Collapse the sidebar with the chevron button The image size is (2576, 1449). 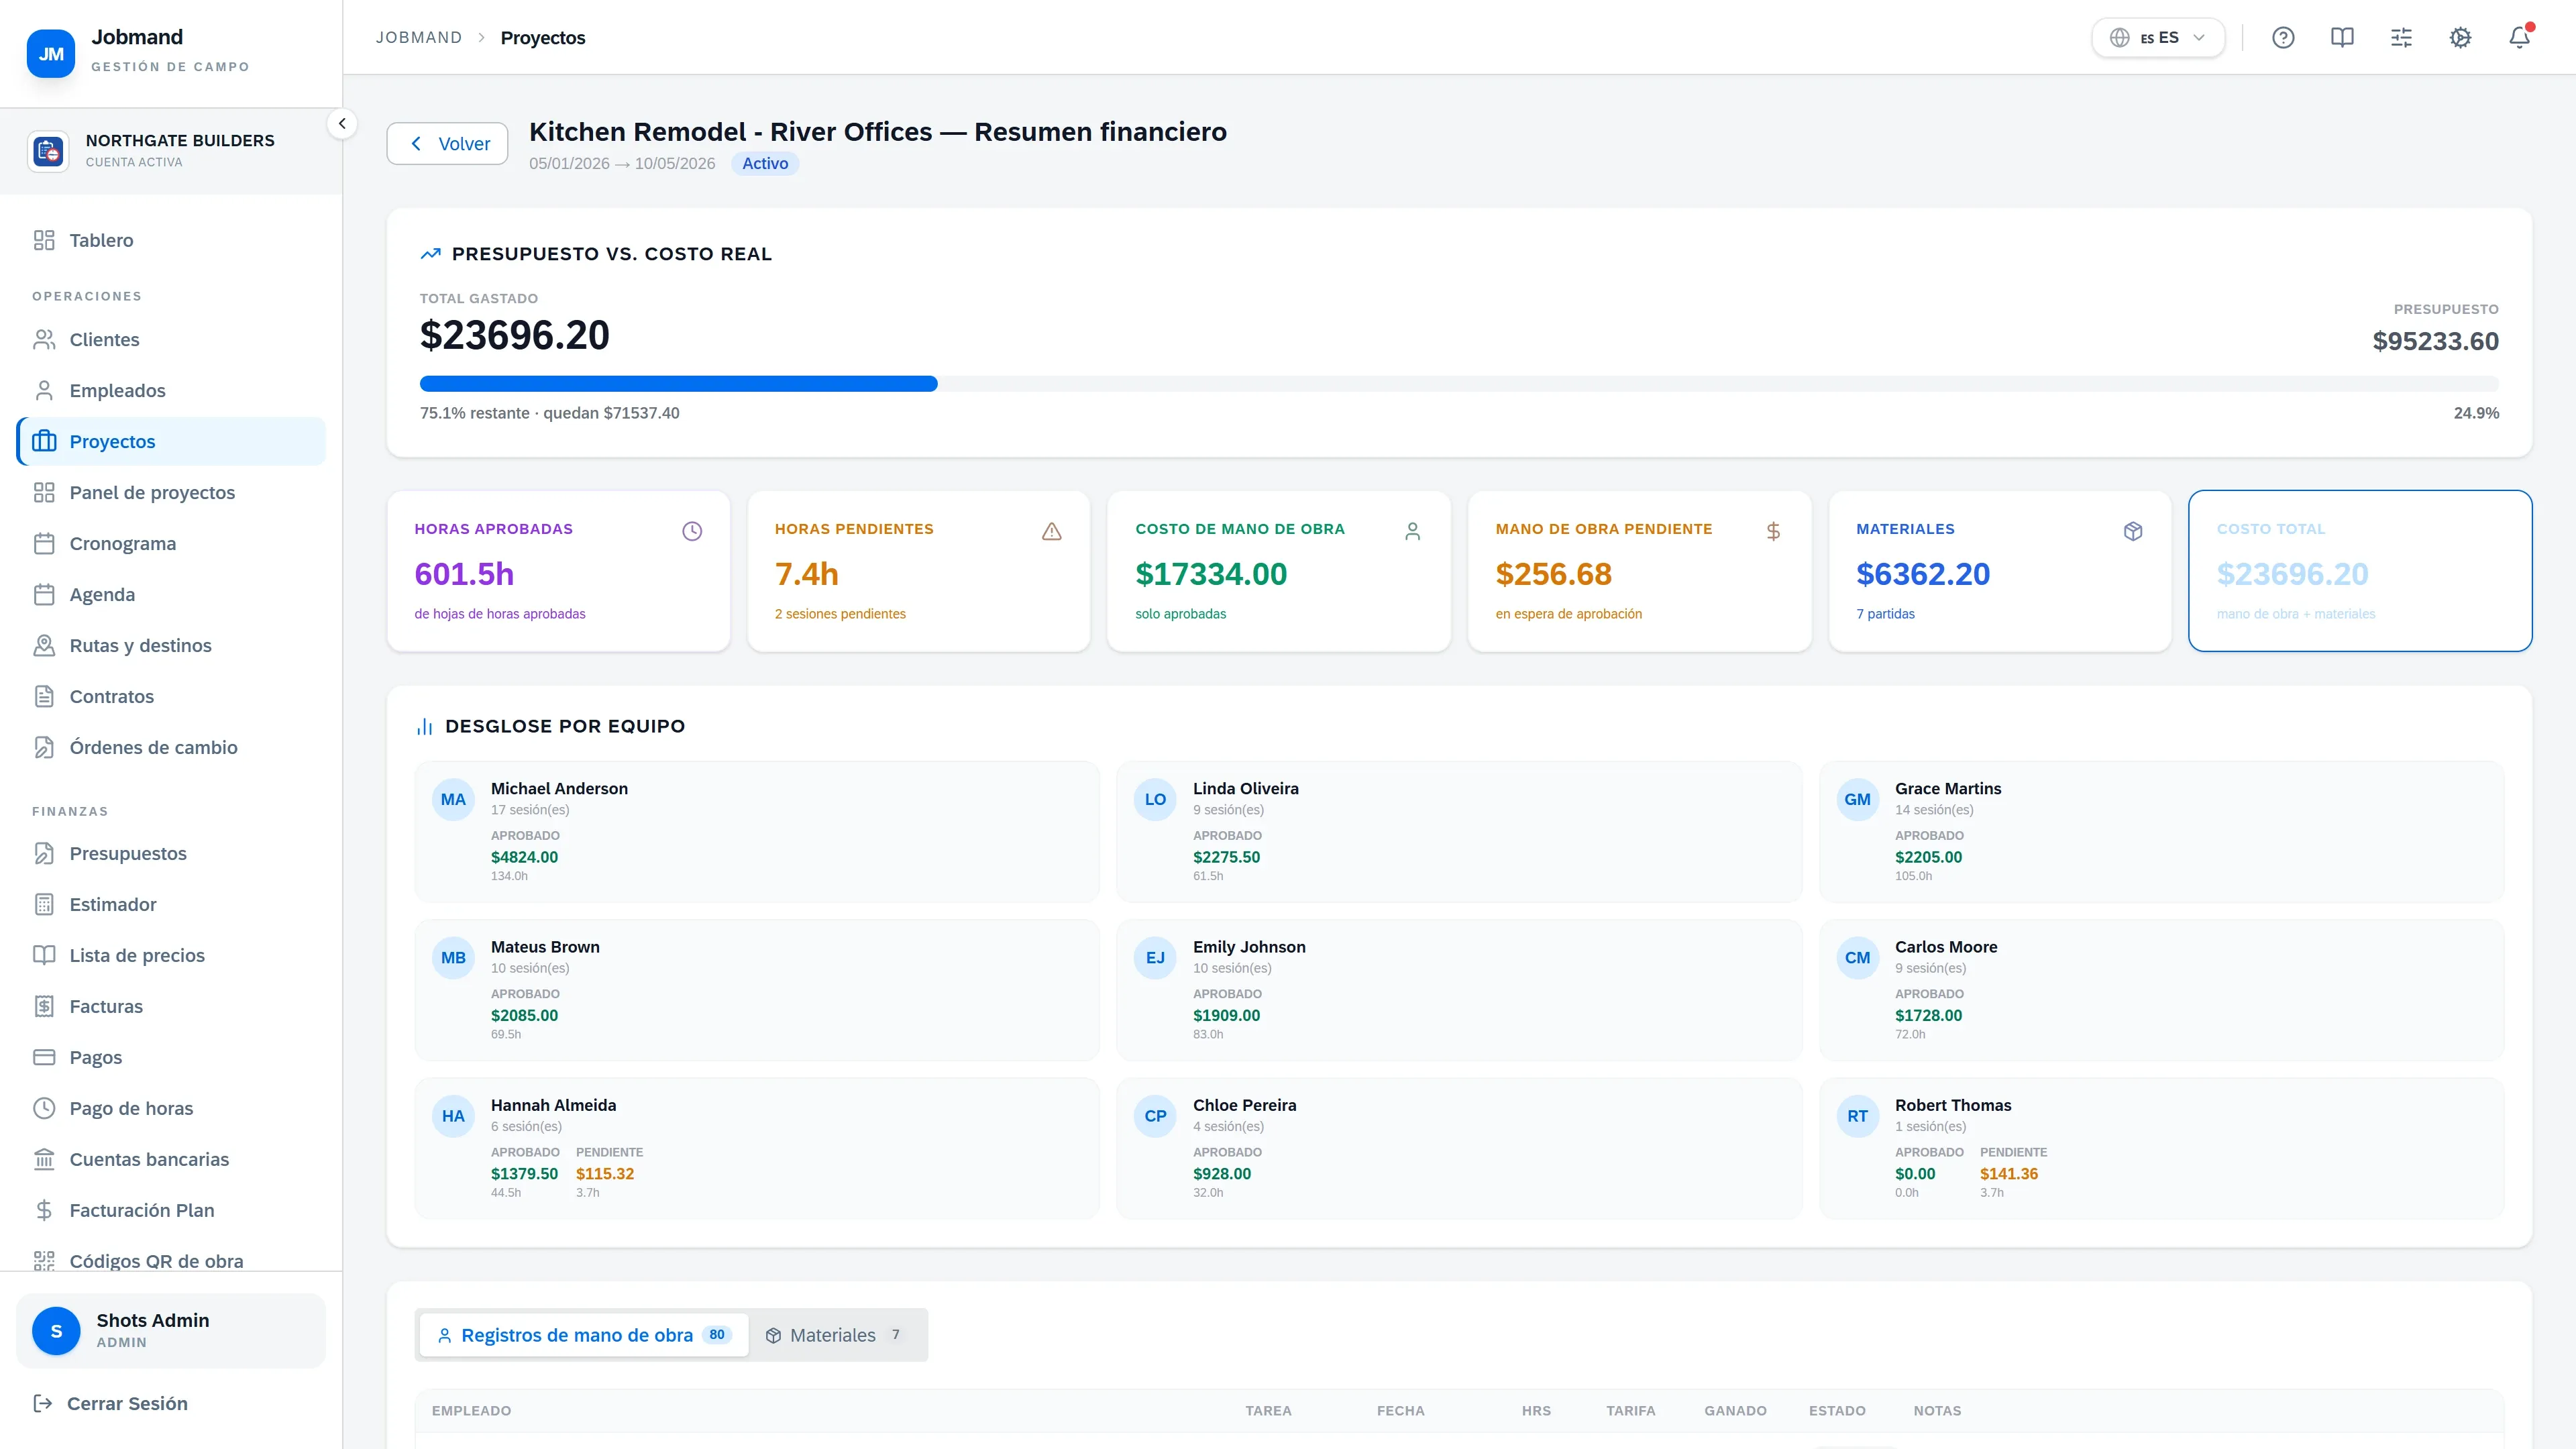tap(342, 124)
